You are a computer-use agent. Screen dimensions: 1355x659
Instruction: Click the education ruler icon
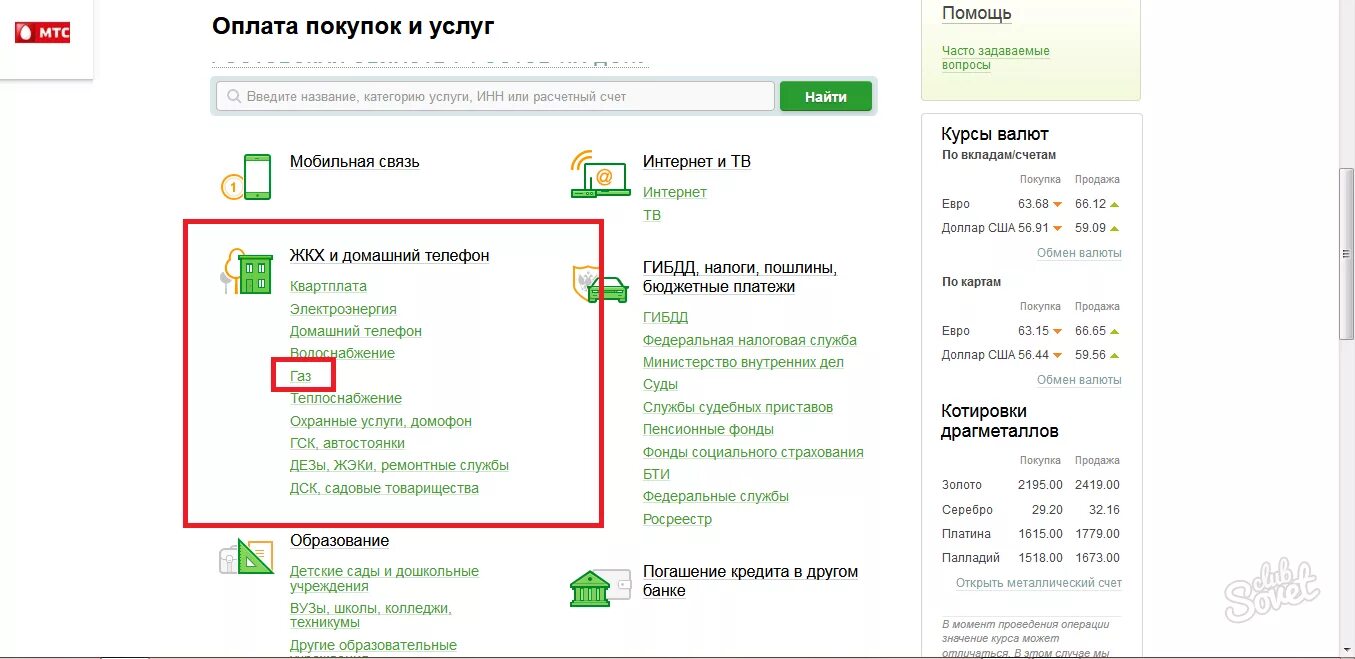(247, 556)
